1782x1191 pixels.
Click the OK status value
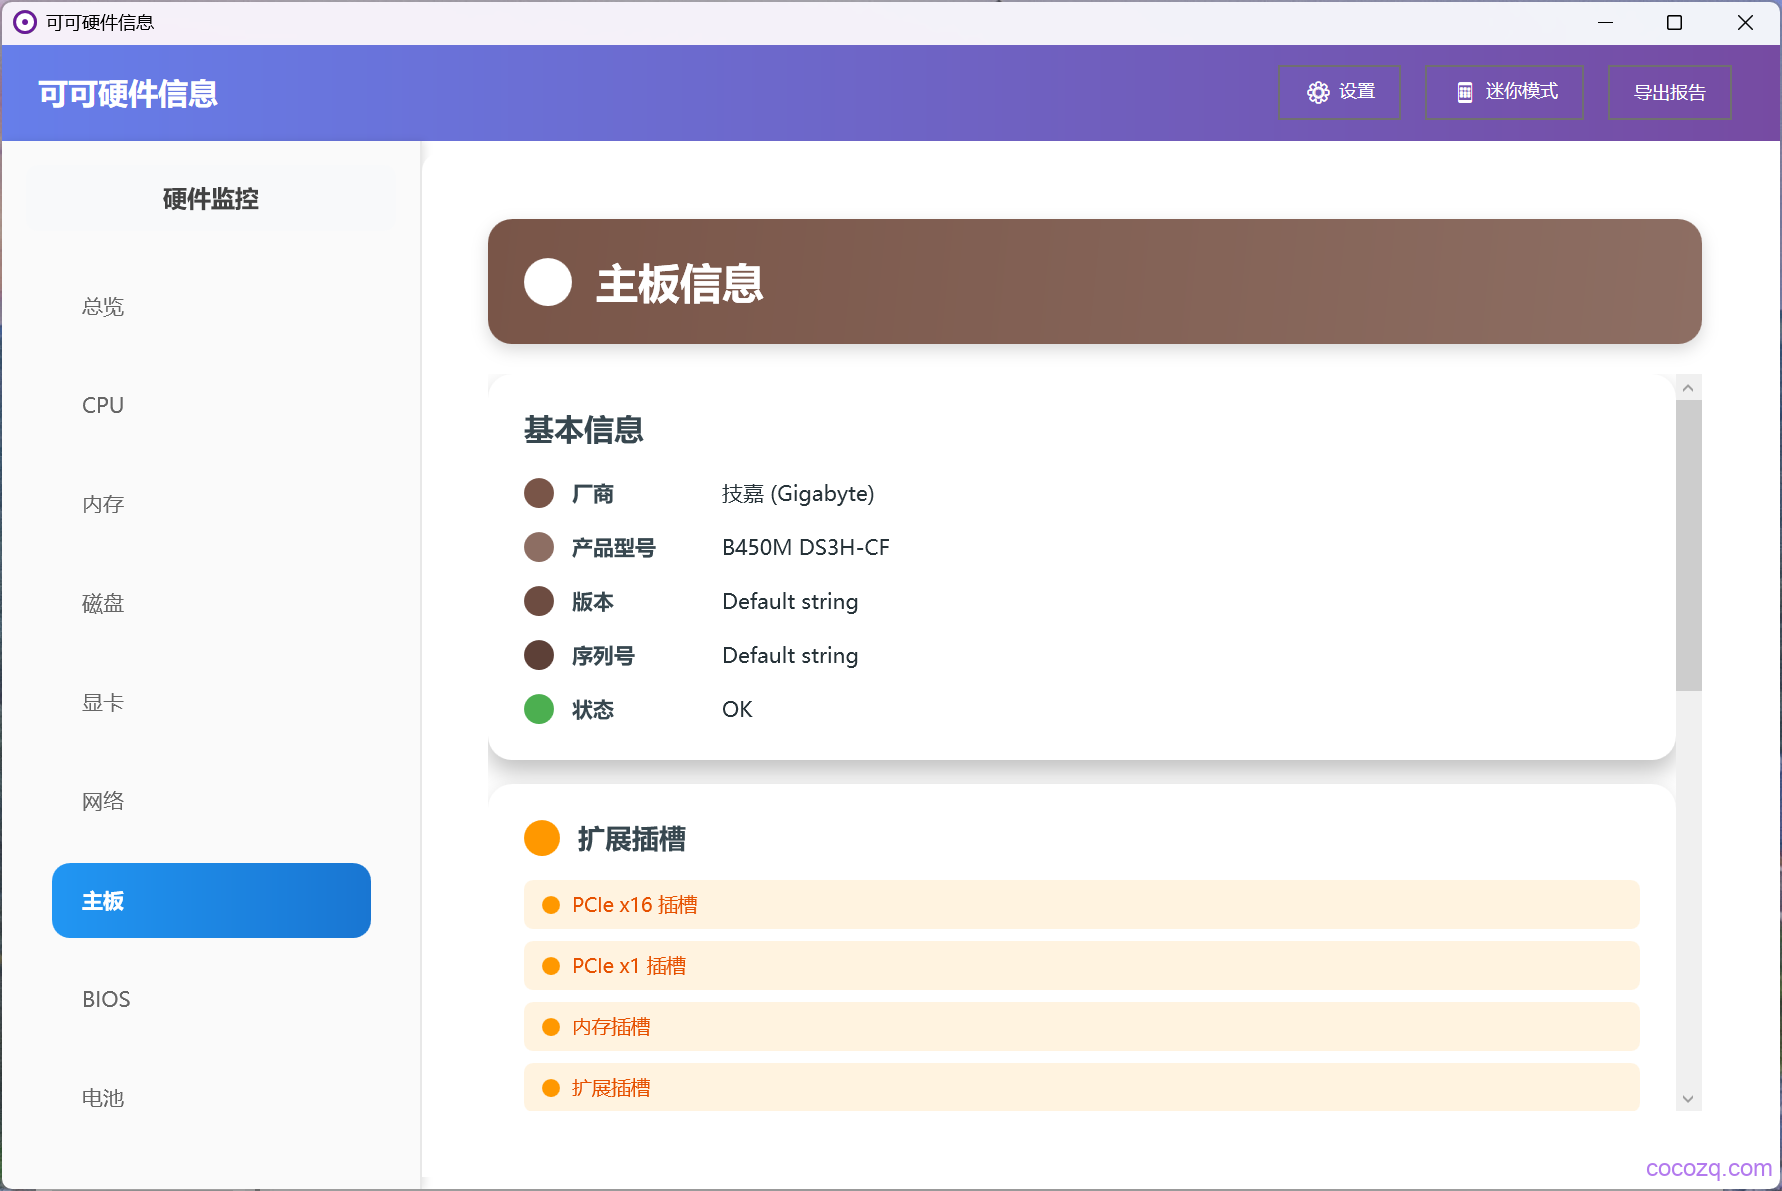737,710
